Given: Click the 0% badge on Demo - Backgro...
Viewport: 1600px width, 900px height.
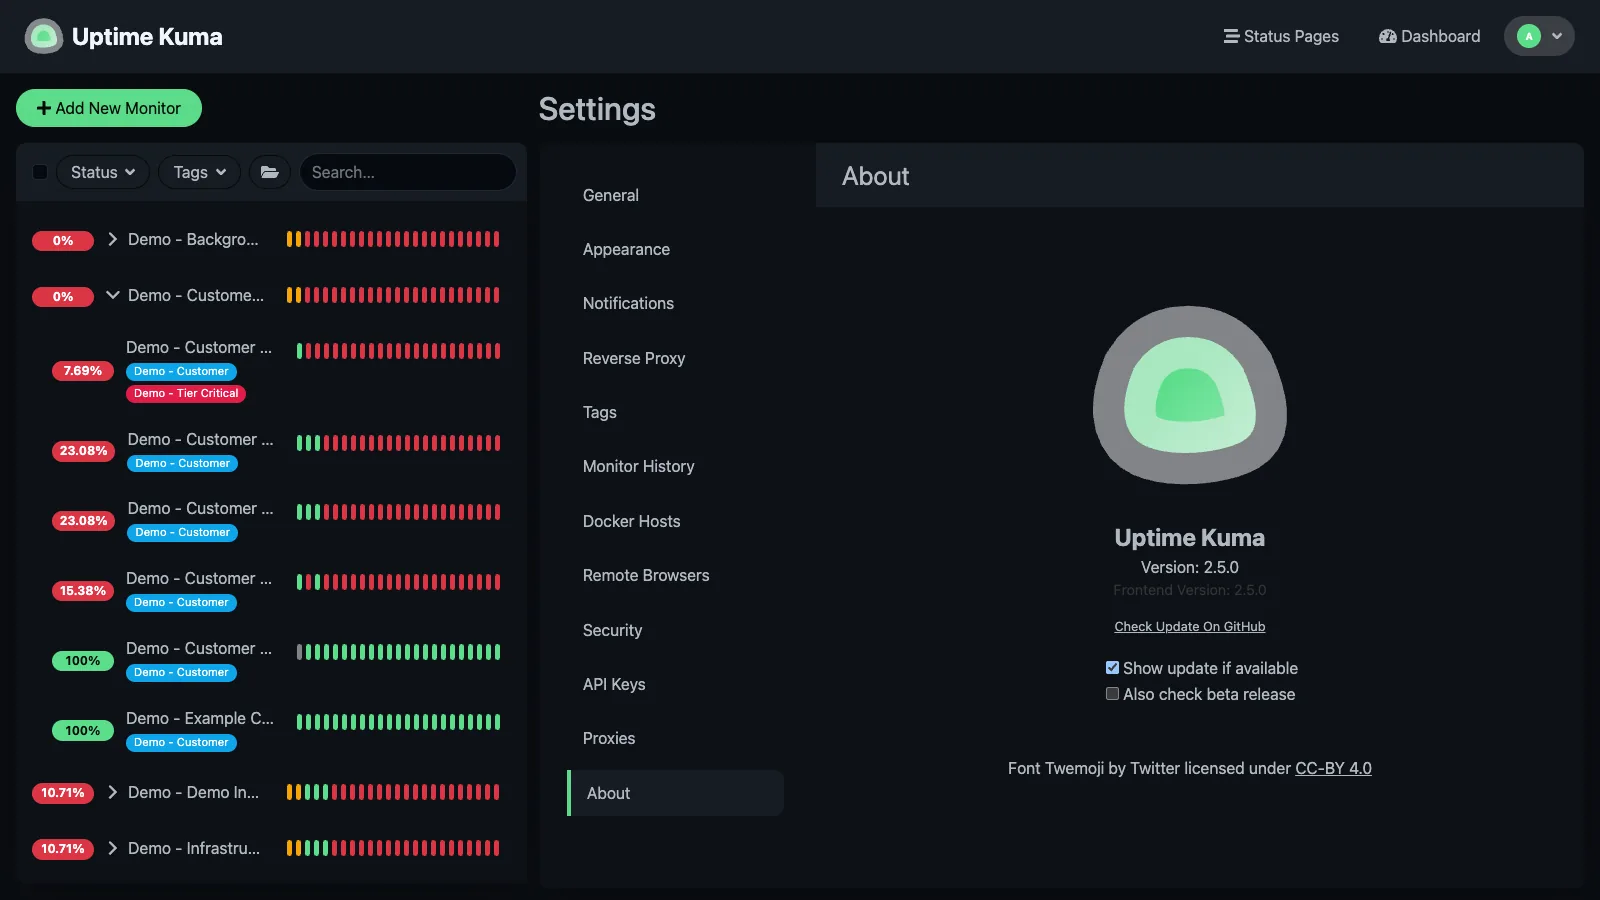Looking at the screenshot, I should (x=63, y=240).
